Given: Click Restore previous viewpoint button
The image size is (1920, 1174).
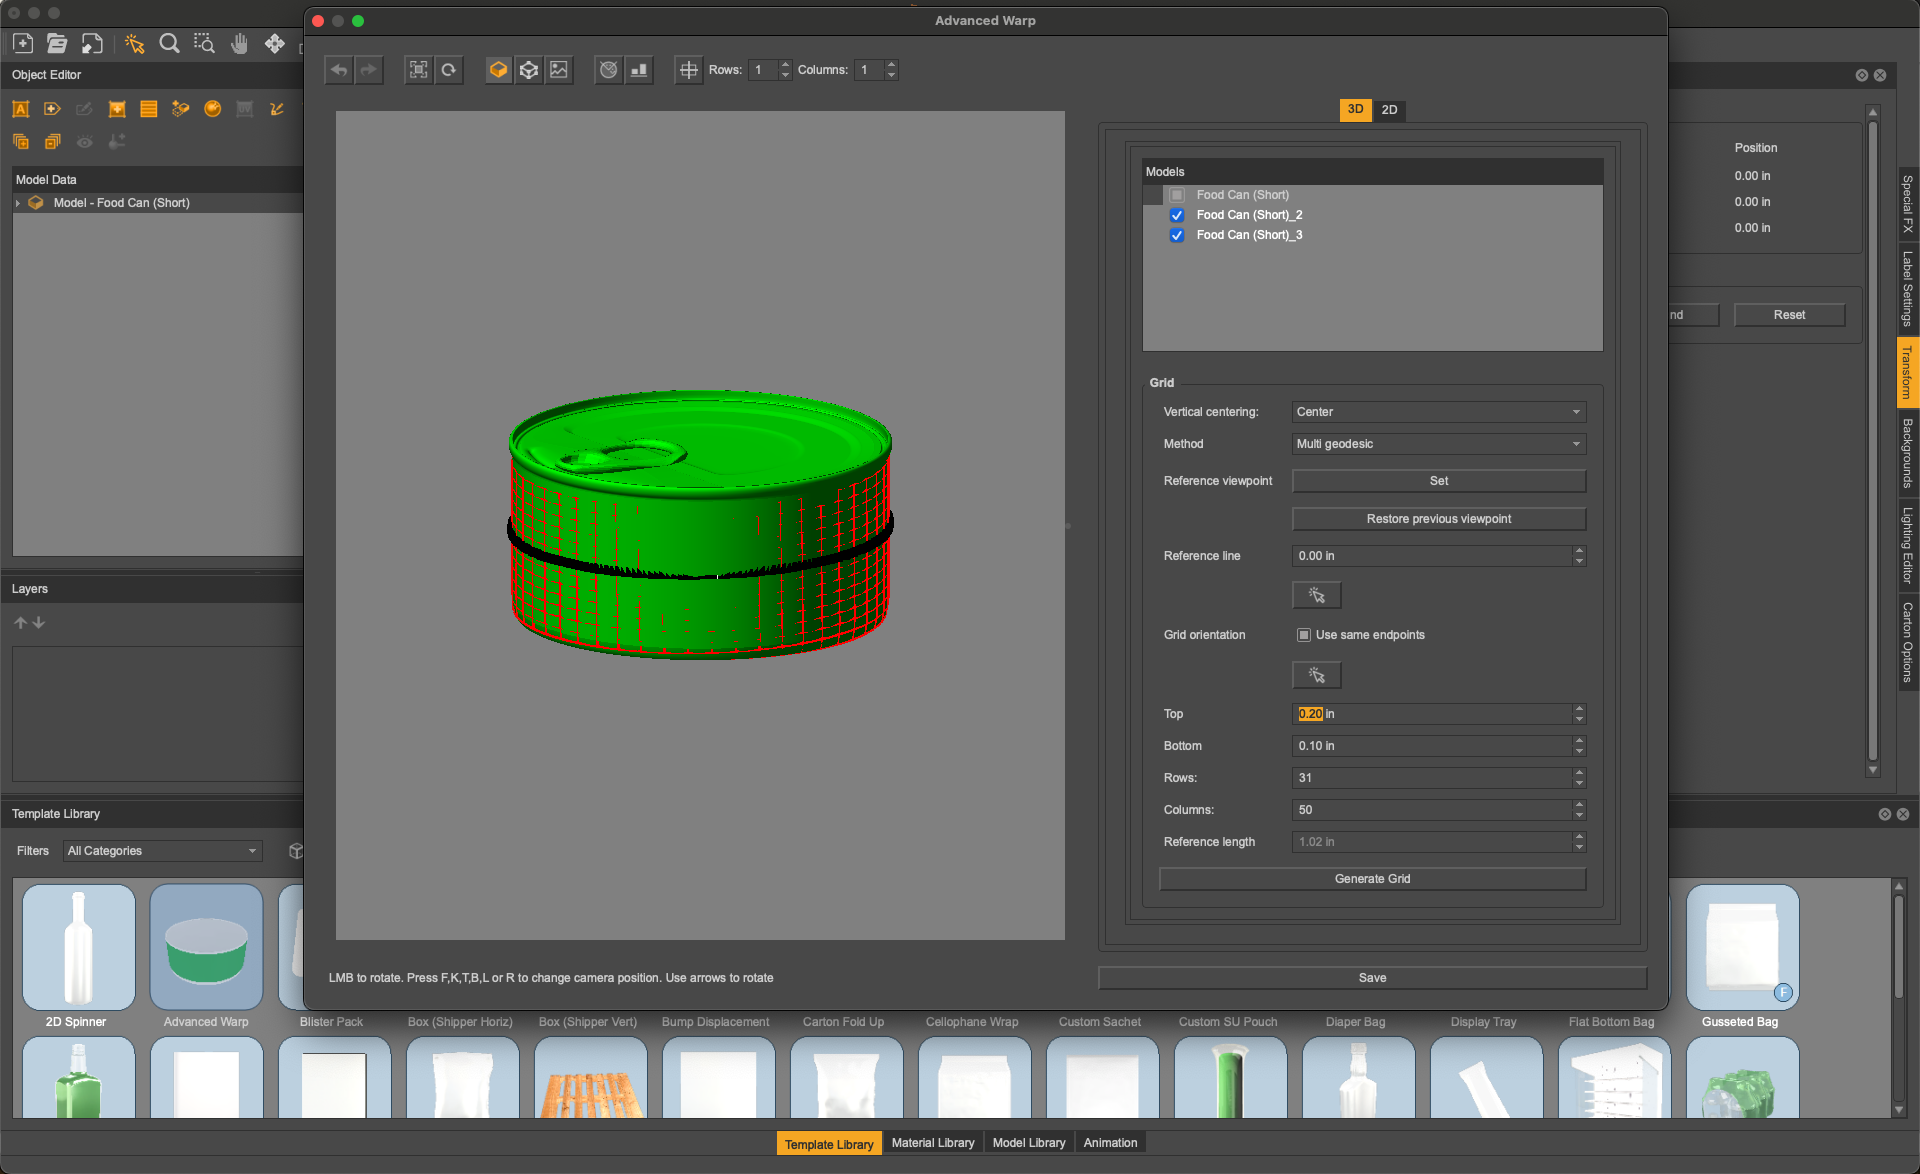Looking at the screenshot, I should click(1438, 519).
